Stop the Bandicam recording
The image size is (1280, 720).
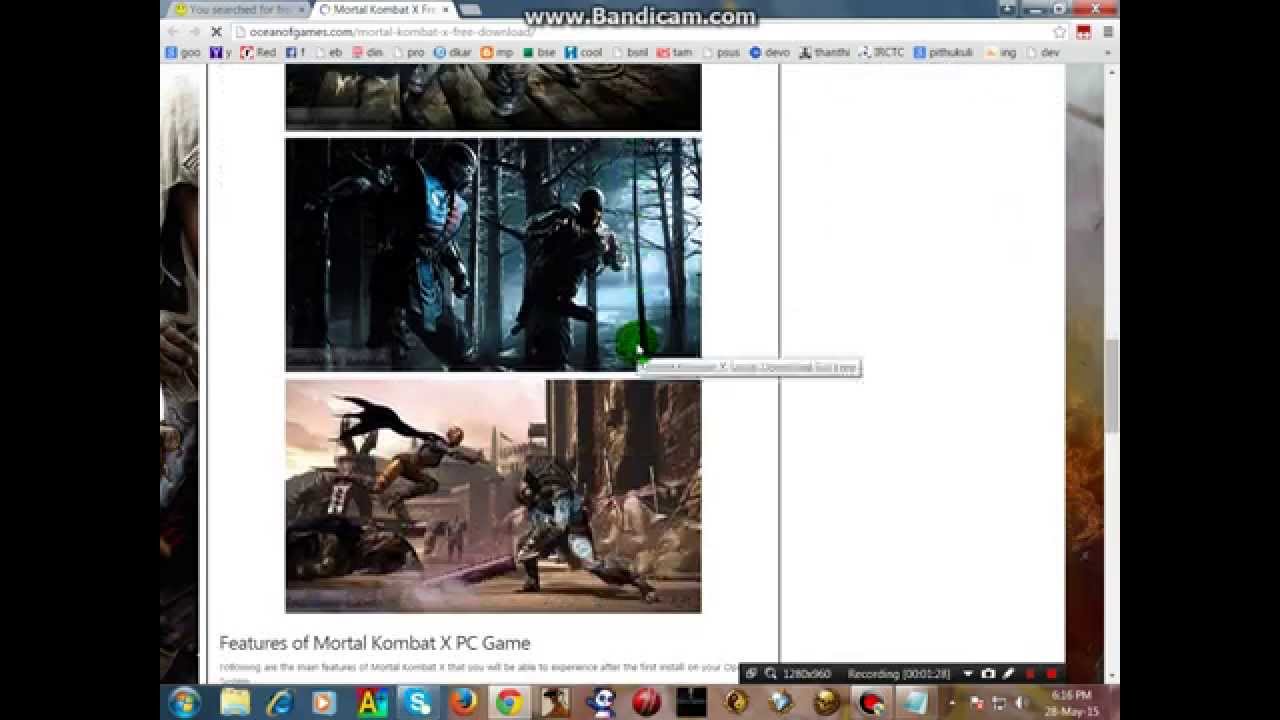pyautogui.click(x=1051, y=674)
